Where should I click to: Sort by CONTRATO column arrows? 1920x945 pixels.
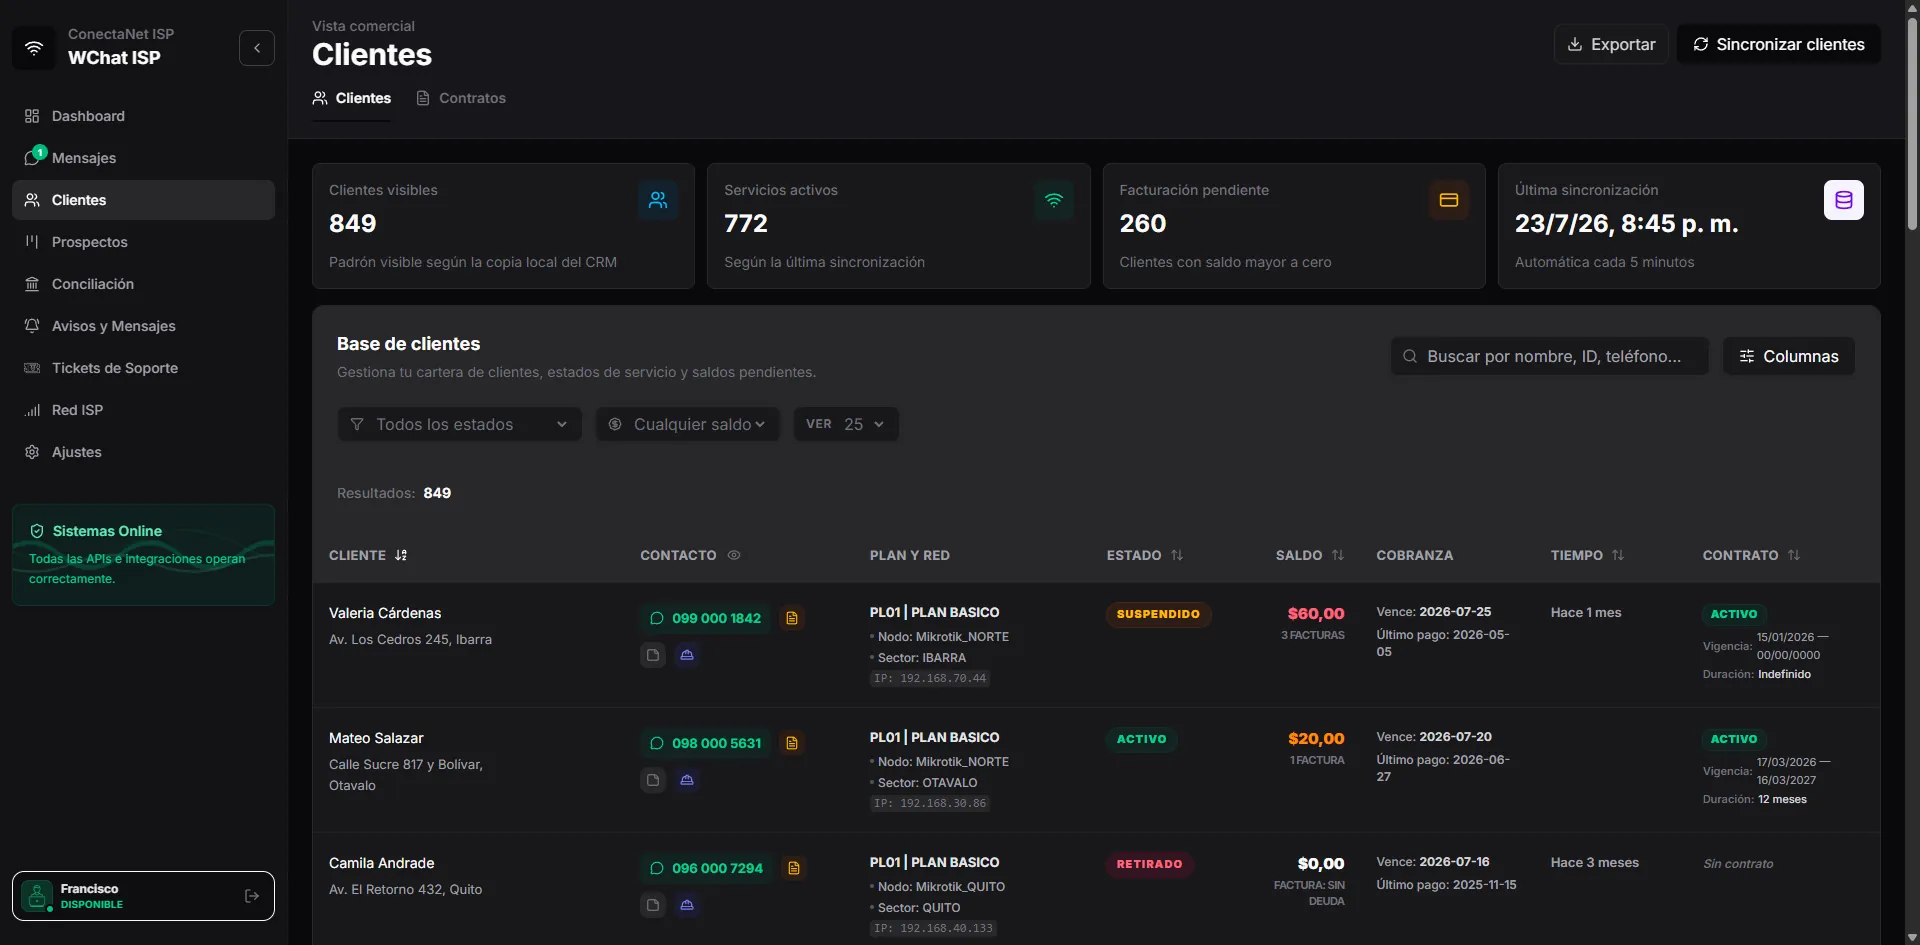pyautogui.click(x=1794, y=555)
